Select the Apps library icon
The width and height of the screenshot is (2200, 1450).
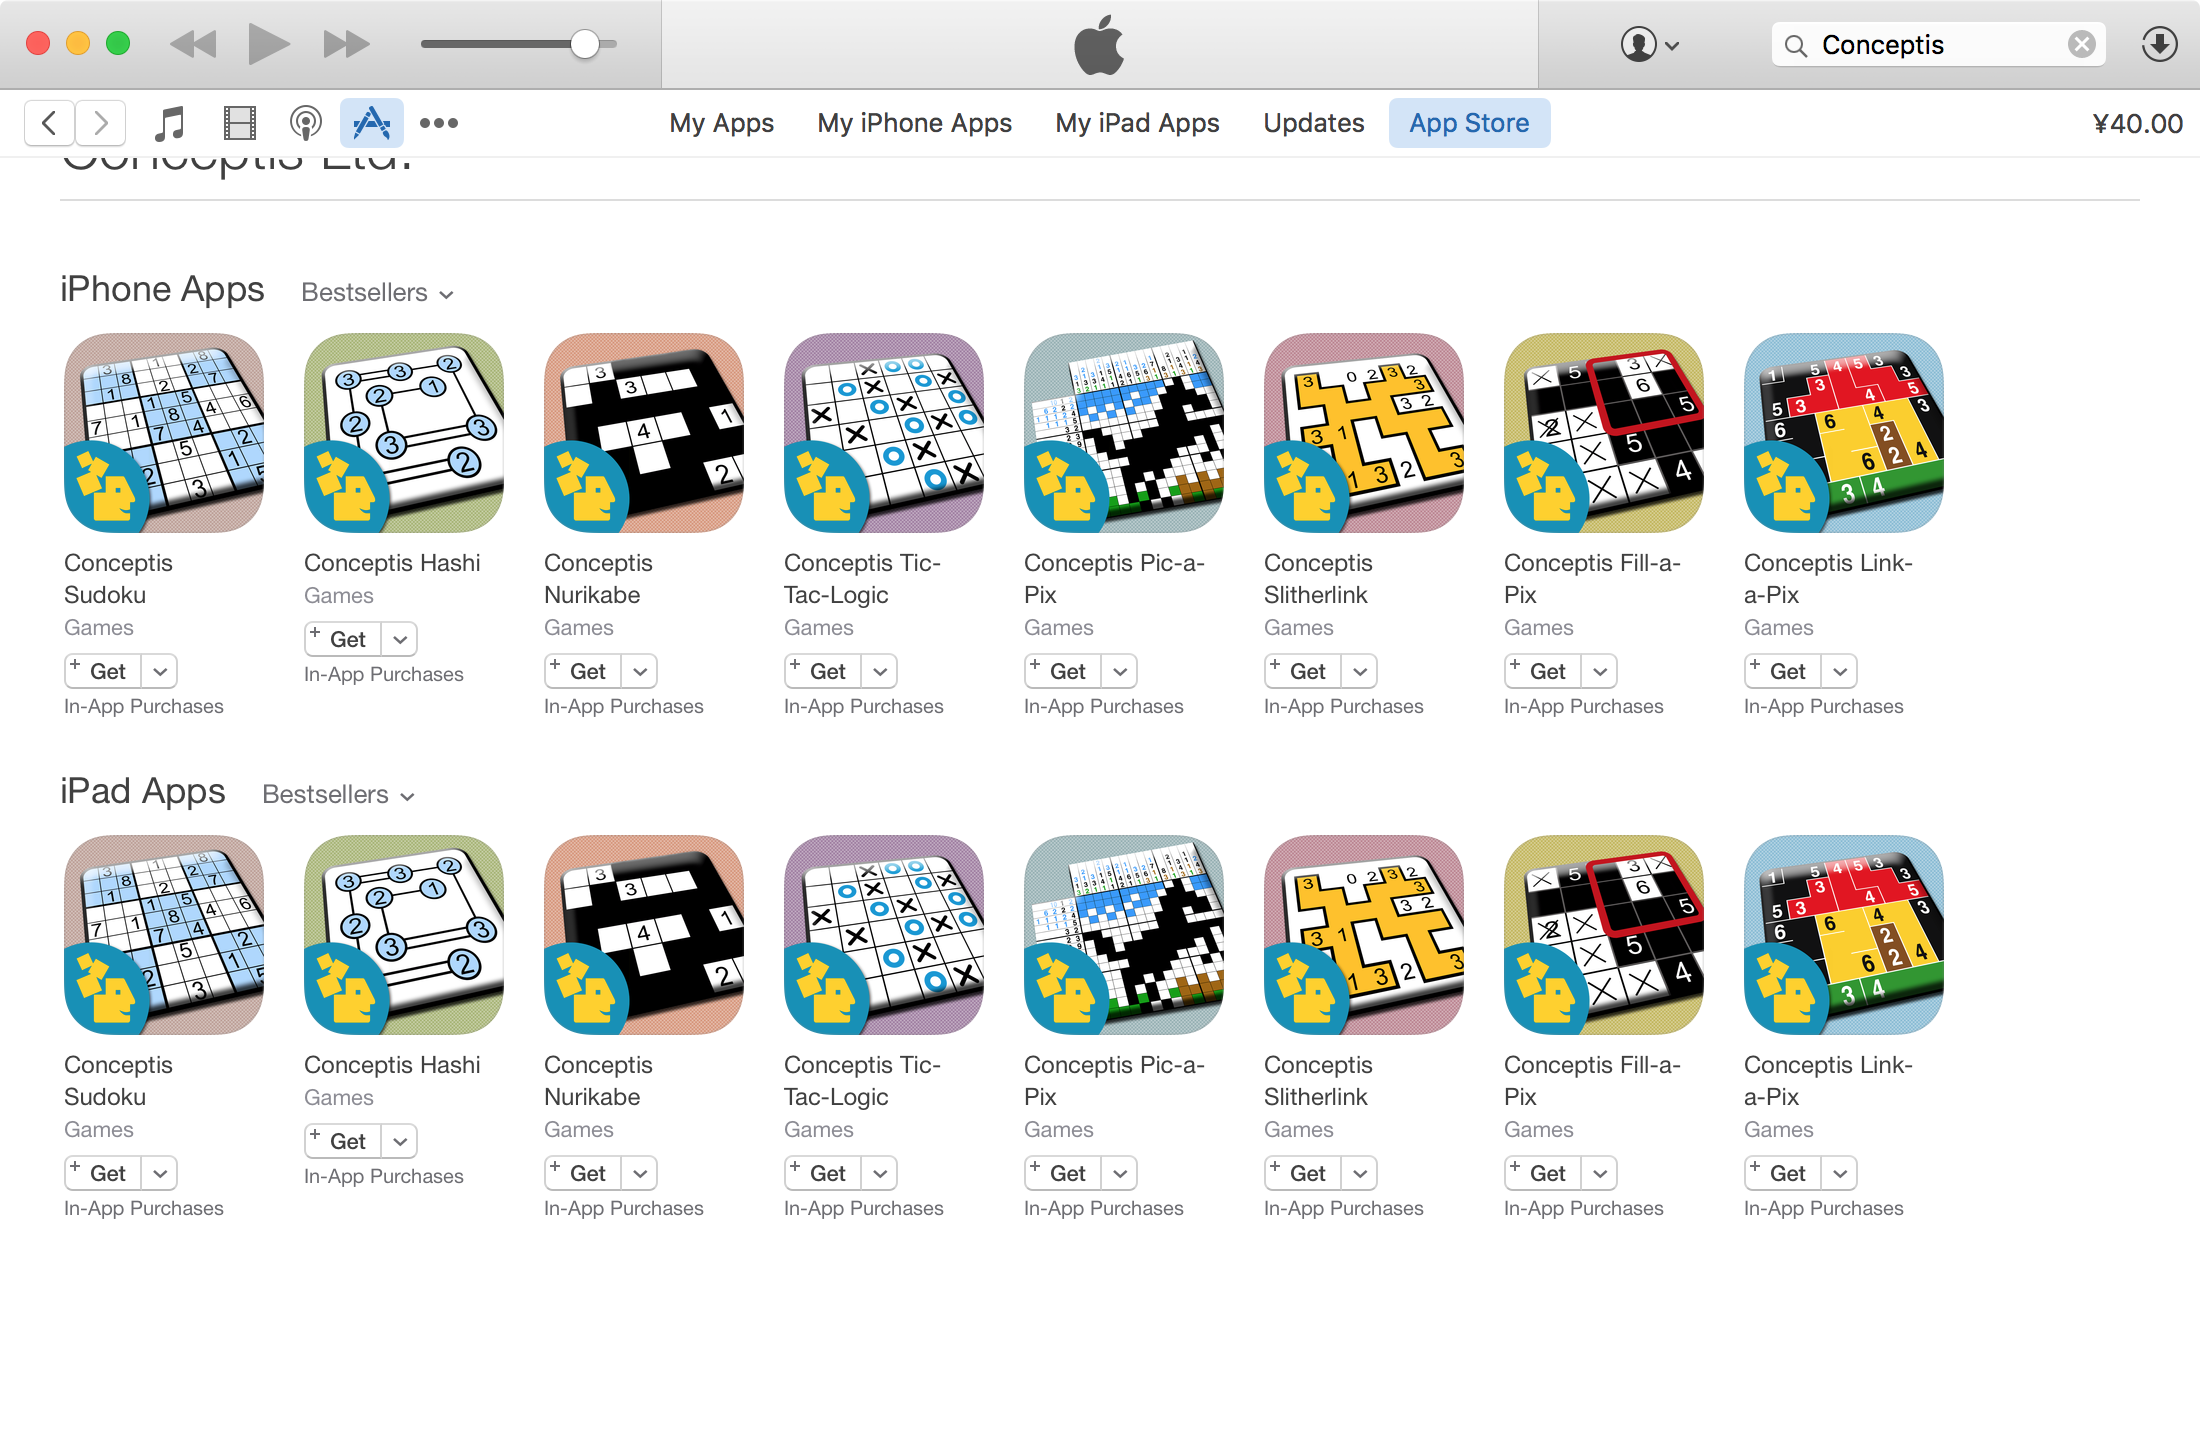click(x=371, y=123)
